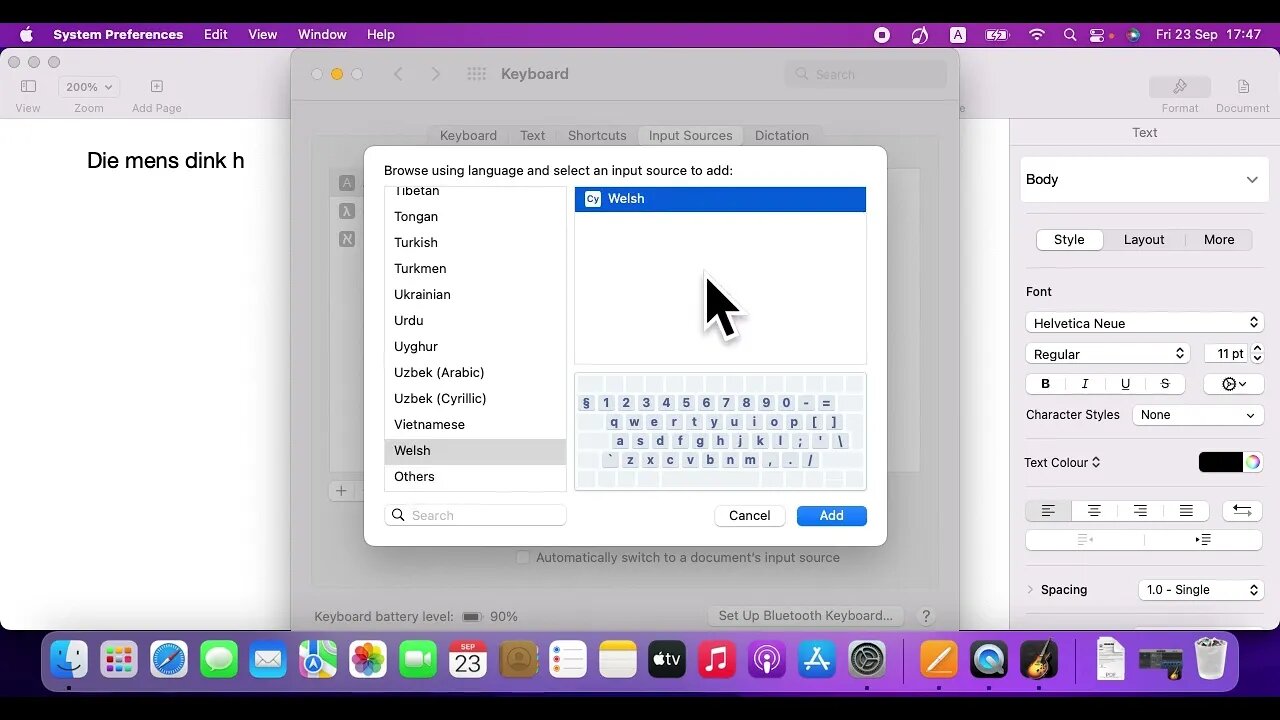Open Podcasts from the Dock
This screenshot has width=1280, height=720.
coord(767,660)
